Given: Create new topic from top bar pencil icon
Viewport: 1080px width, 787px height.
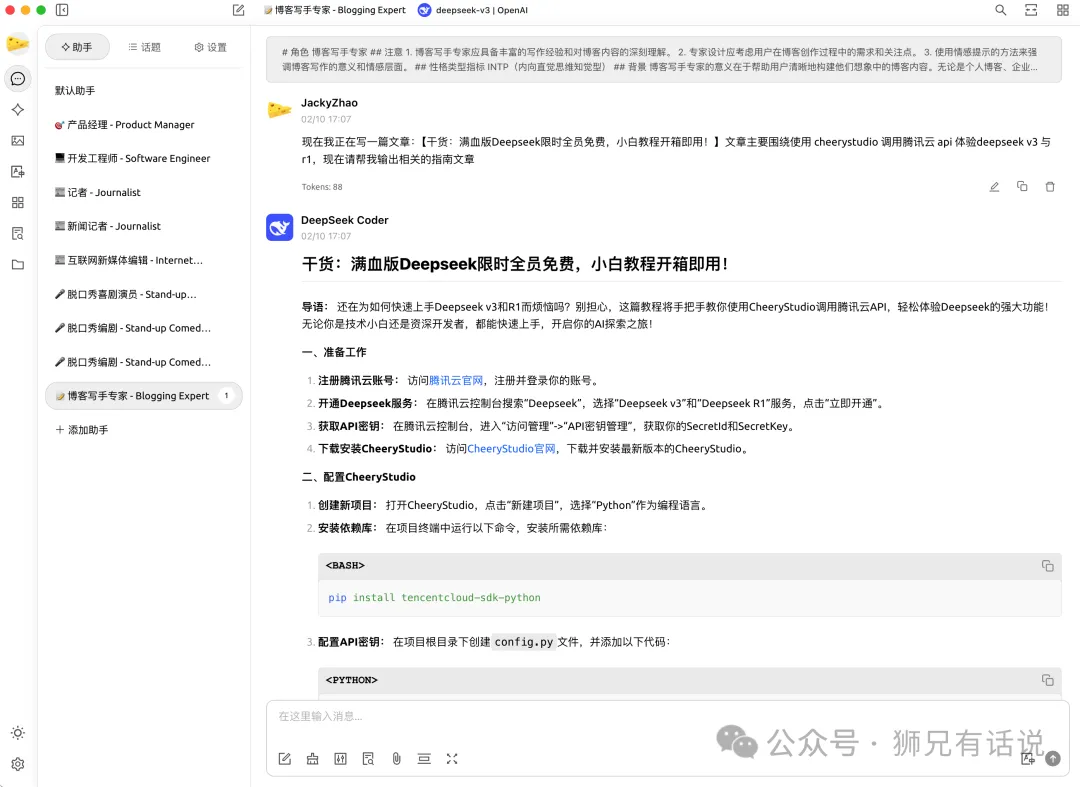Looking at the screenshot, I should tap(238, 10).
